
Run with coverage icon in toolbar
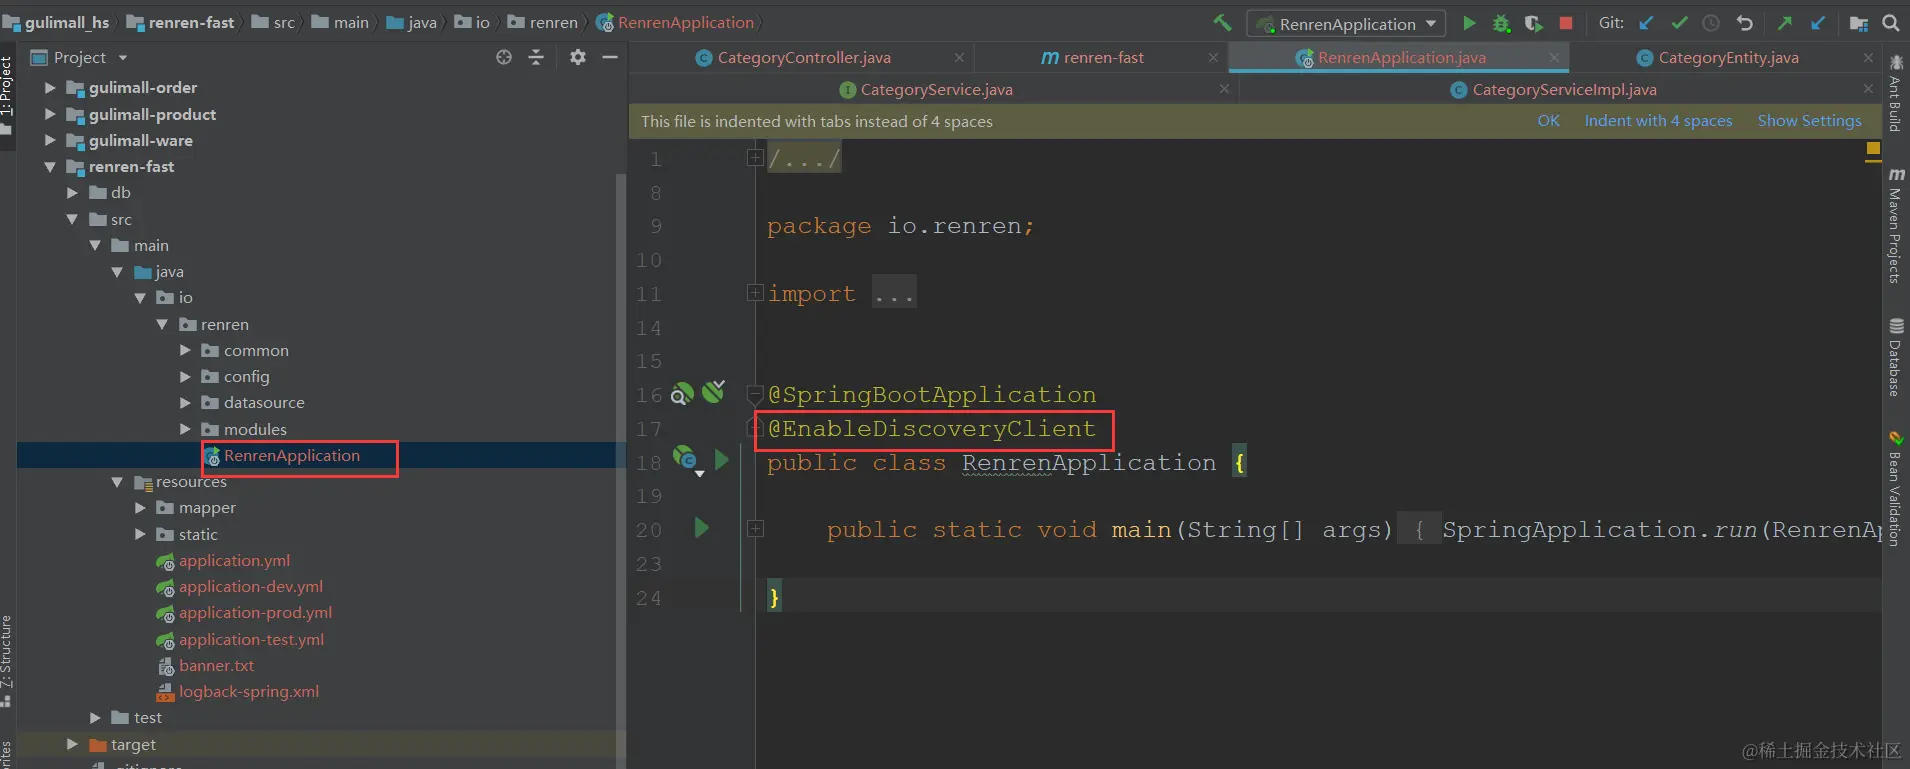(x=1533, y=23)
